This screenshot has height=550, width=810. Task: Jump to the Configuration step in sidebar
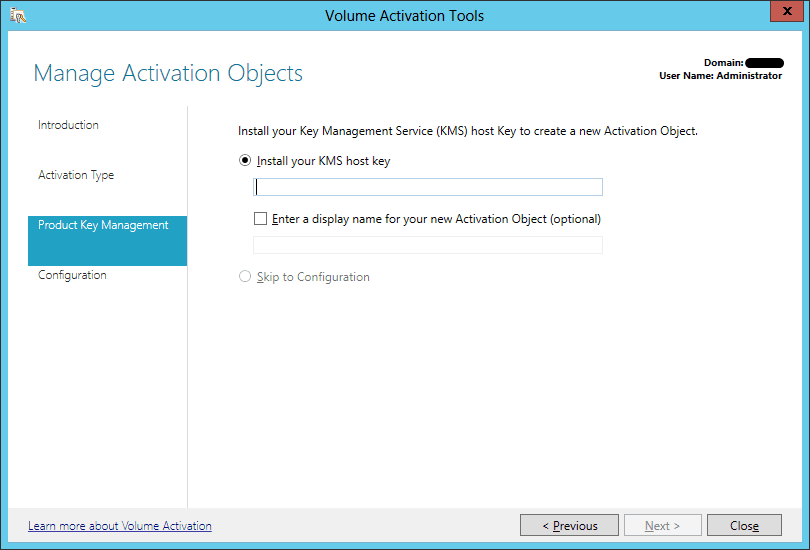pyautogui.click(x=72, y=275)
